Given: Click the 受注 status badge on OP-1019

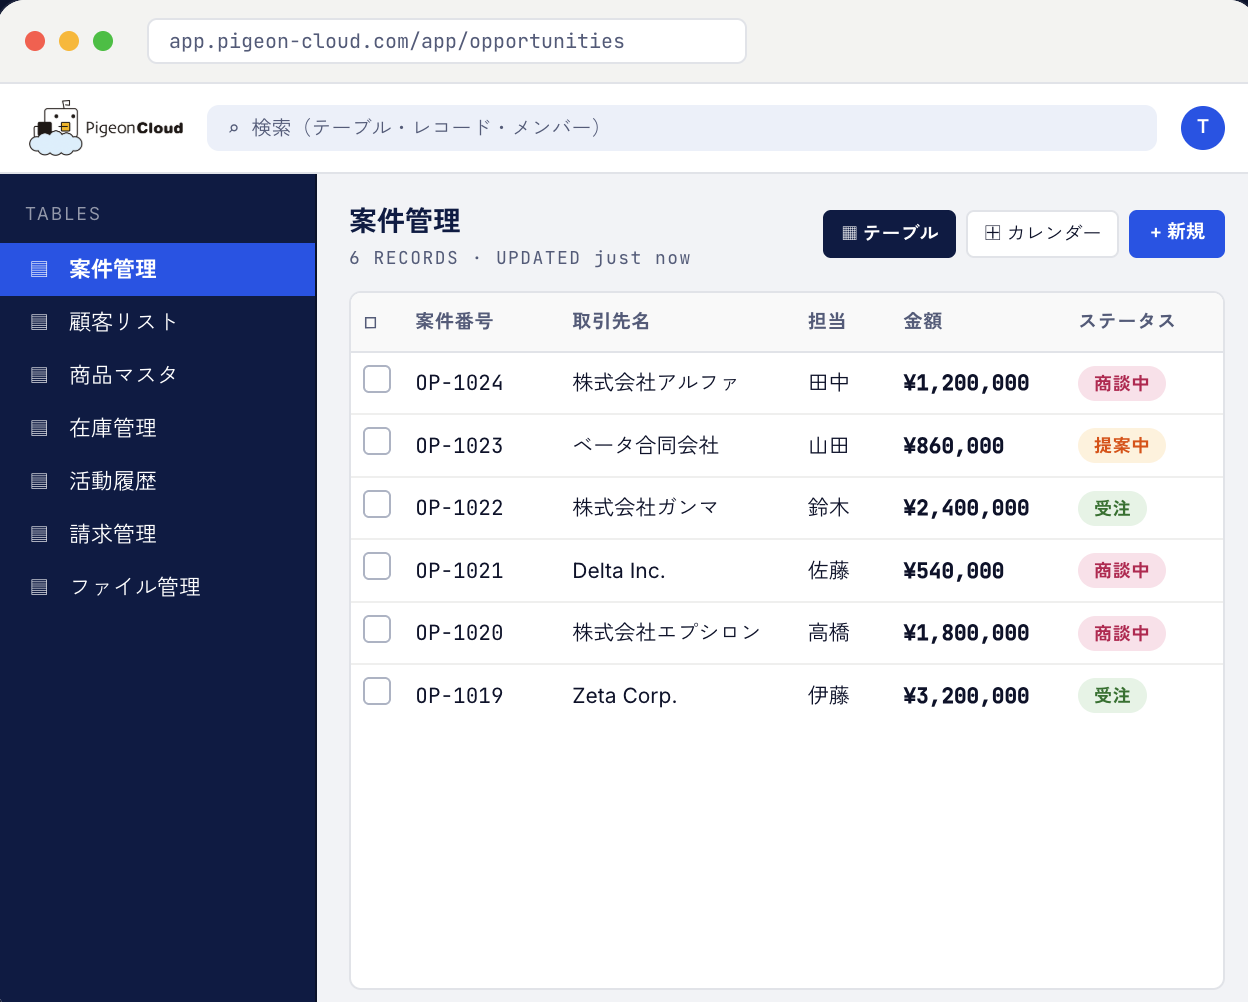Looking at the screenshot, I should [x=1112, y=696].
